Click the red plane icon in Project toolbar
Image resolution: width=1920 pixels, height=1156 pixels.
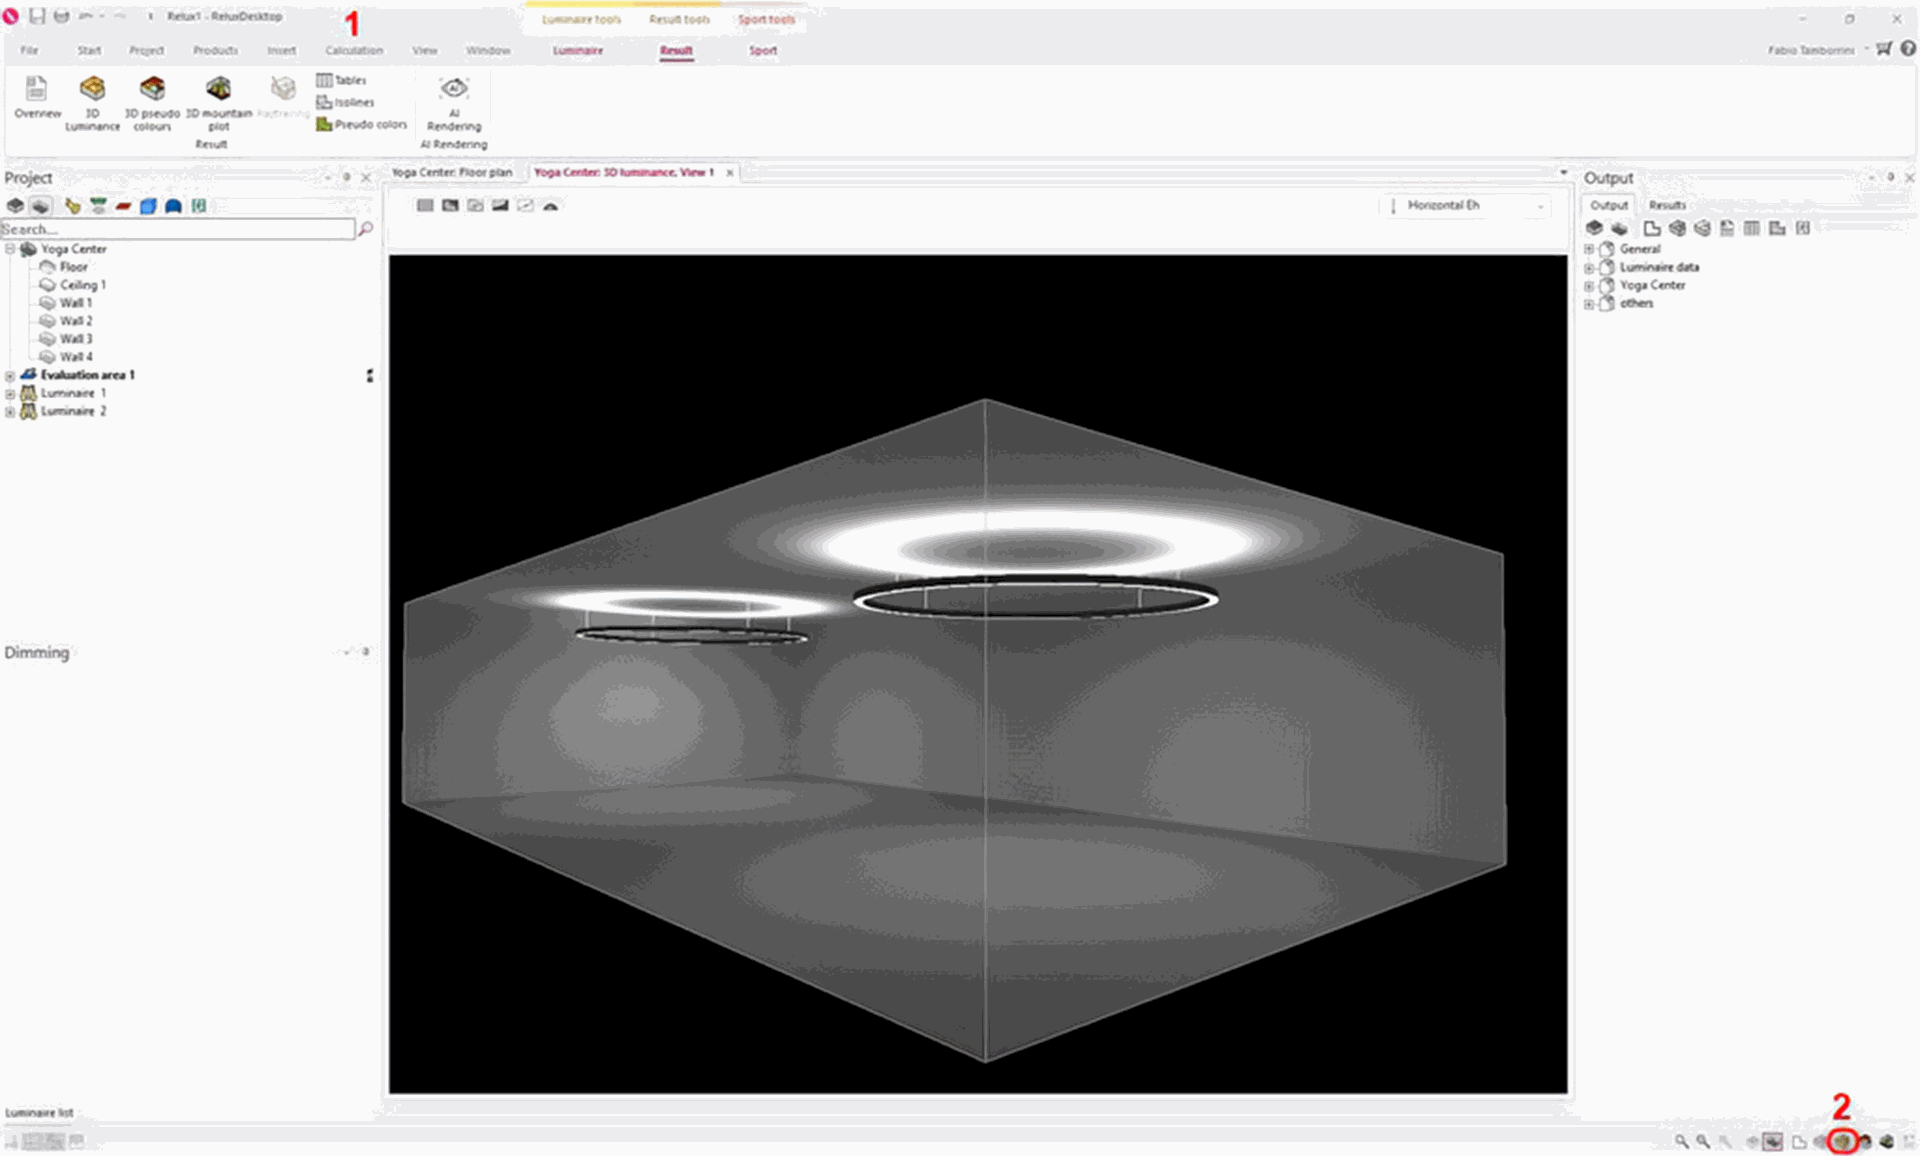tap(123, 206)
